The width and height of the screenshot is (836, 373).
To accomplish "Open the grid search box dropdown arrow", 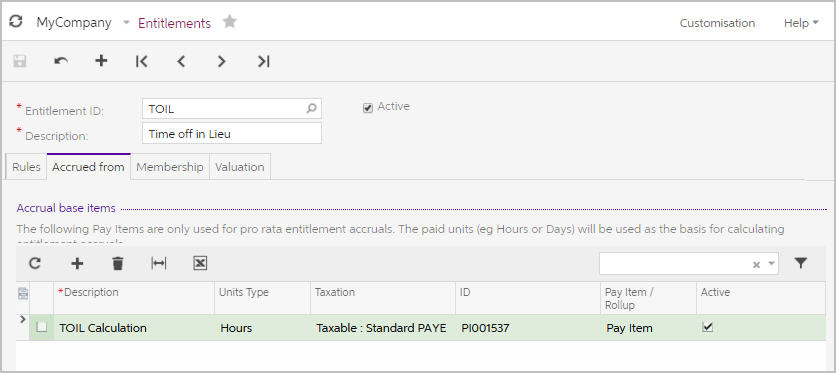I will pos(771,264).
